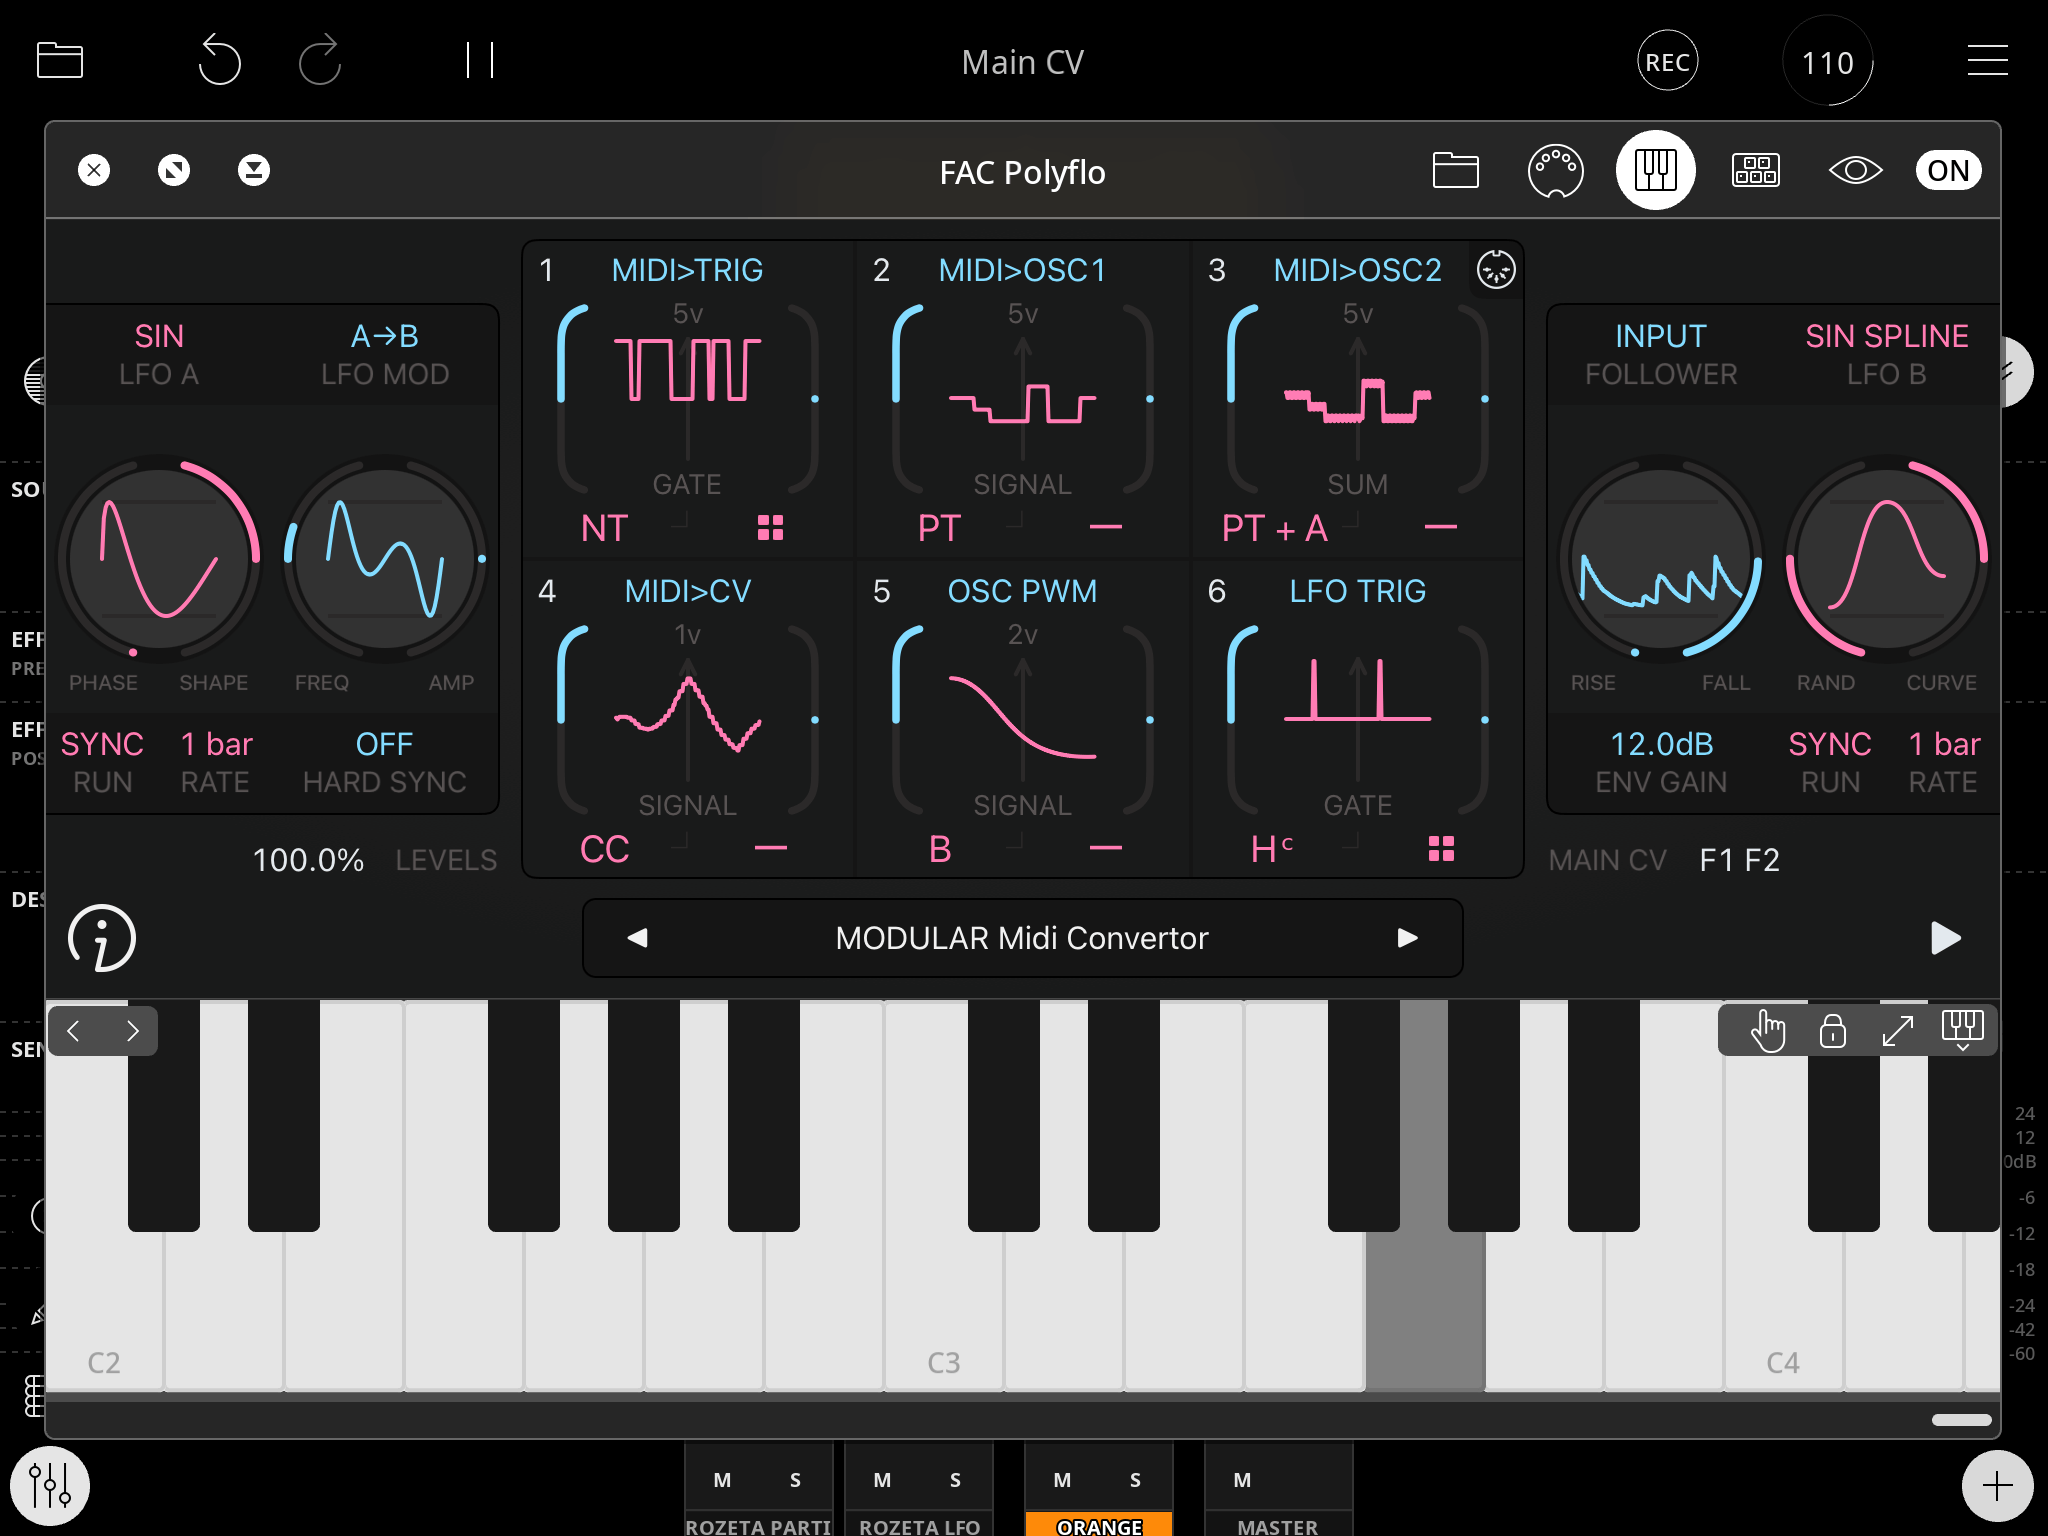Adjust the LFO A phase shape knob
Viewport: 2048px width, 1536px height.
159,560
